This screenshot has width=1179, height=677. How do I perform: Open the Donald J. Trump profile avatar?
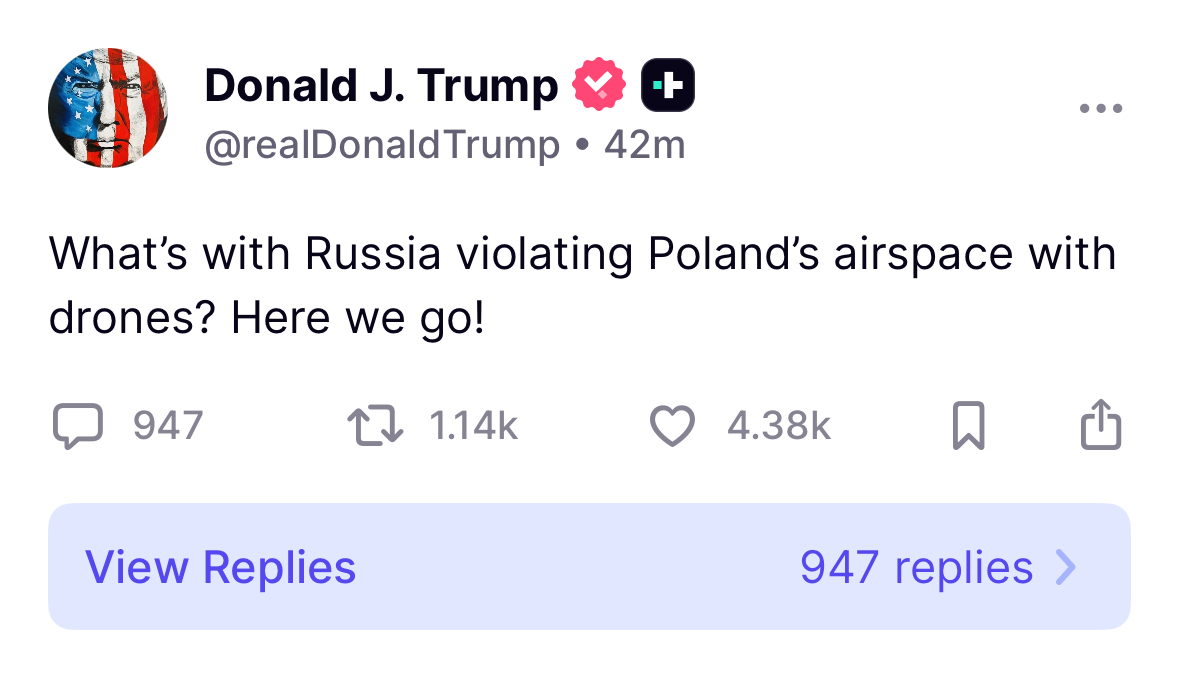click(108, 107)
